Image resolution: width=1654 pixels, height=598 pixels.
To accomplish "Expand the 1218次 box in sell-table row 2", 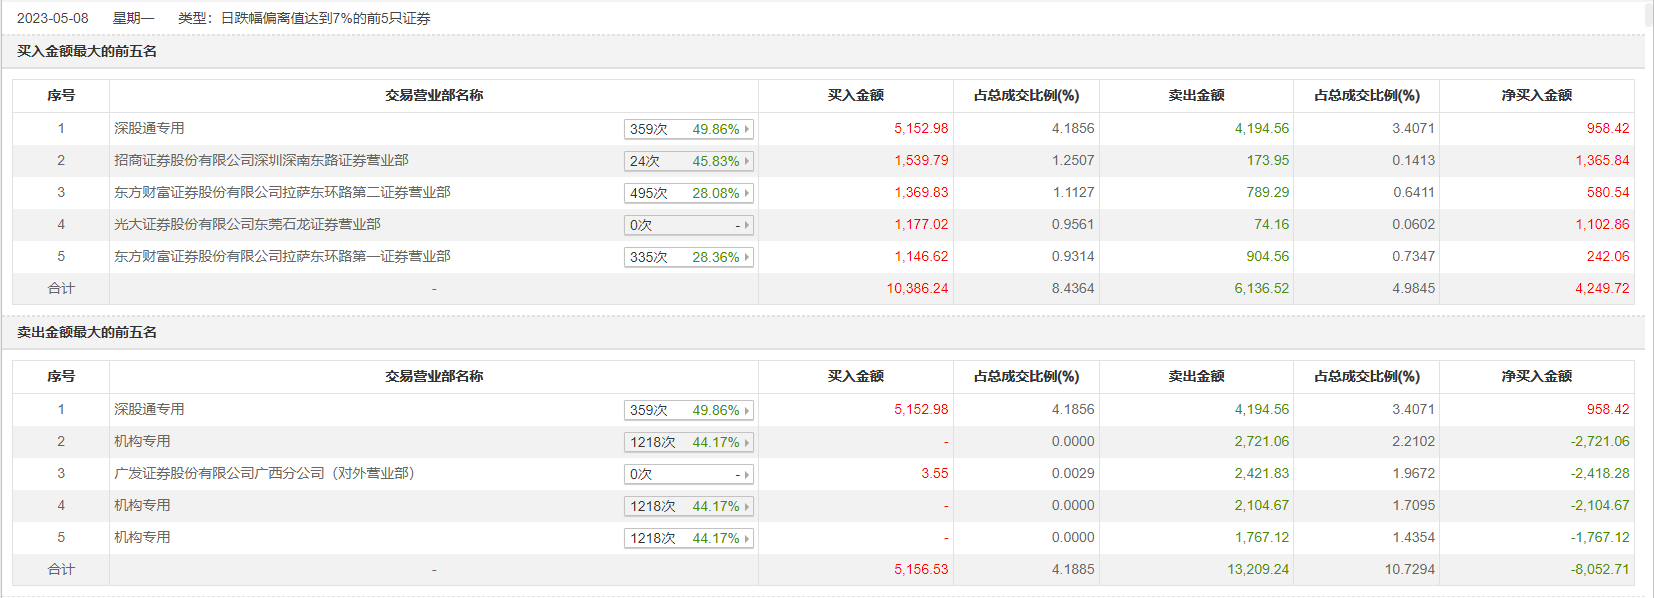I will (x=688, y=442).
